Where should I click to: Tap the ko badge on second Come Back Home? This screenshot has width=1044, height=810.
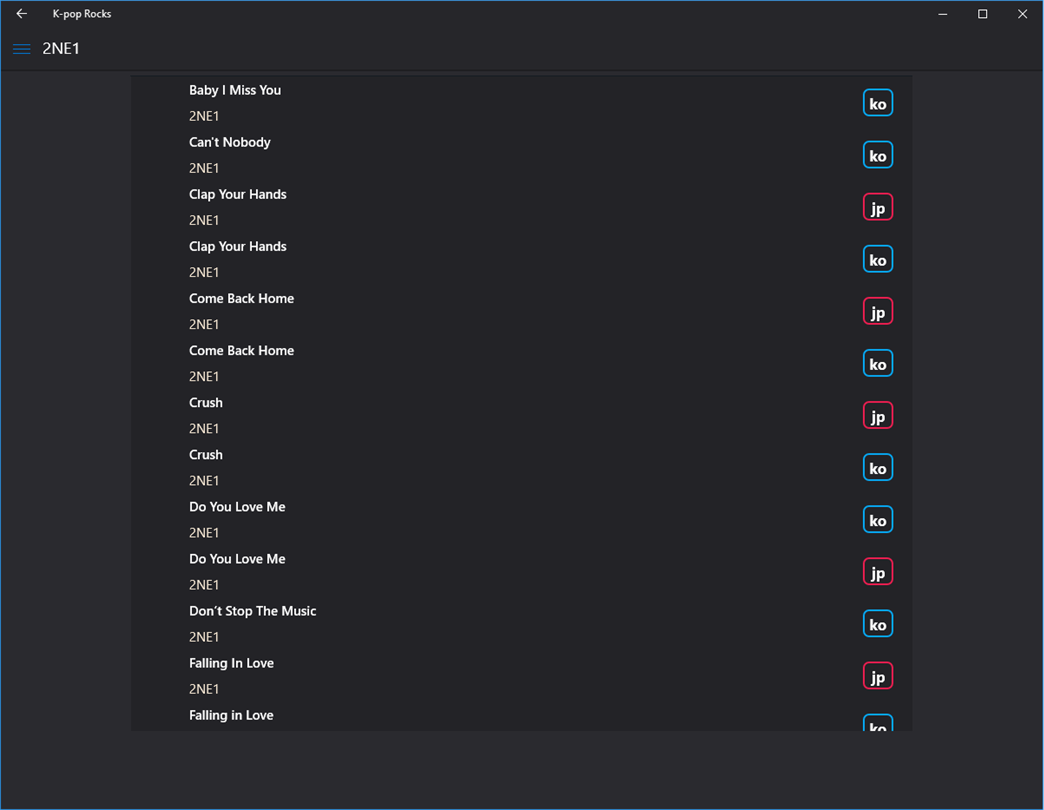878,363
